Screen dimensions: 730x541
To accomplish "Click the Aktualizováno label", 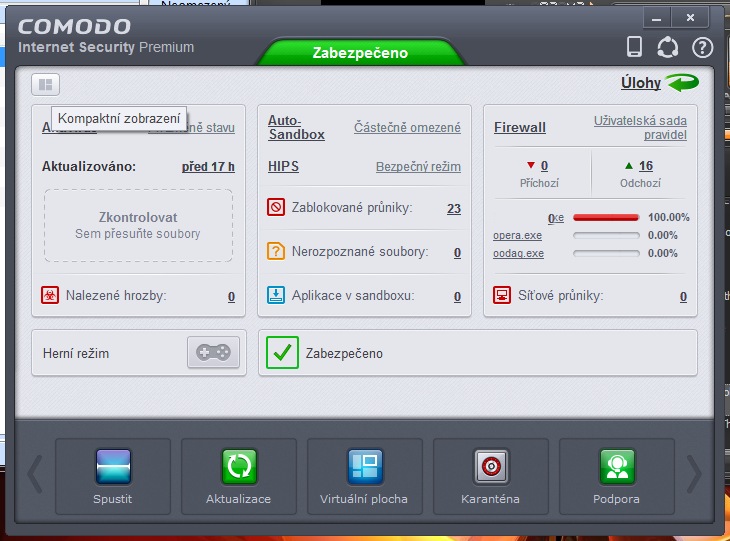I will 89,167.
